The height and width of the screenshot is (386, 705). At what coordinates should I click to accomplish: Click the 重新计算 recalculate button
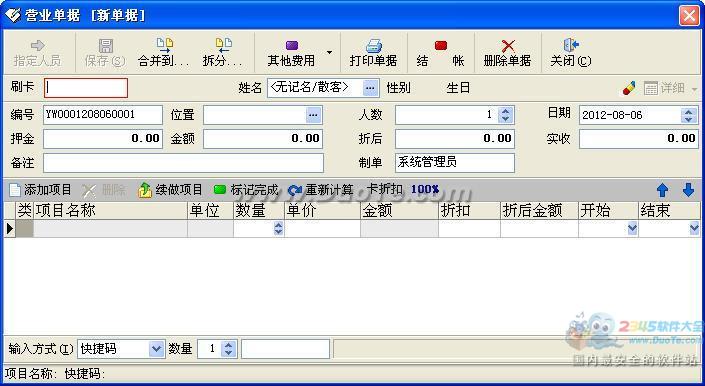coord(321,190)
